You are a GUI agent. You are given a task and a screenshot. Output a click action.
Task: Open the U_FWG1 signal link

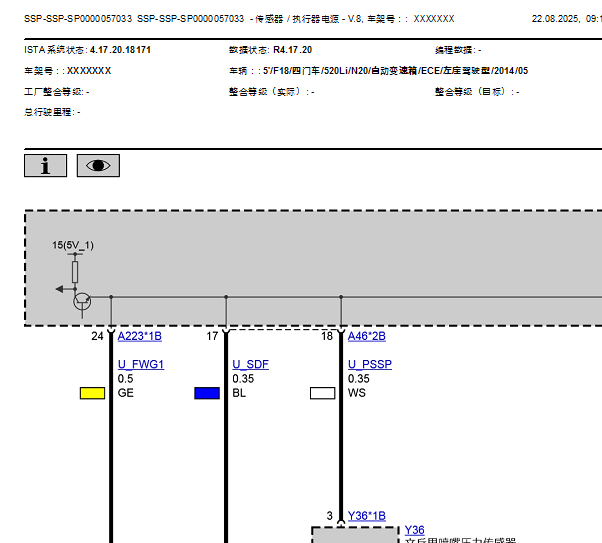[141, 364]
